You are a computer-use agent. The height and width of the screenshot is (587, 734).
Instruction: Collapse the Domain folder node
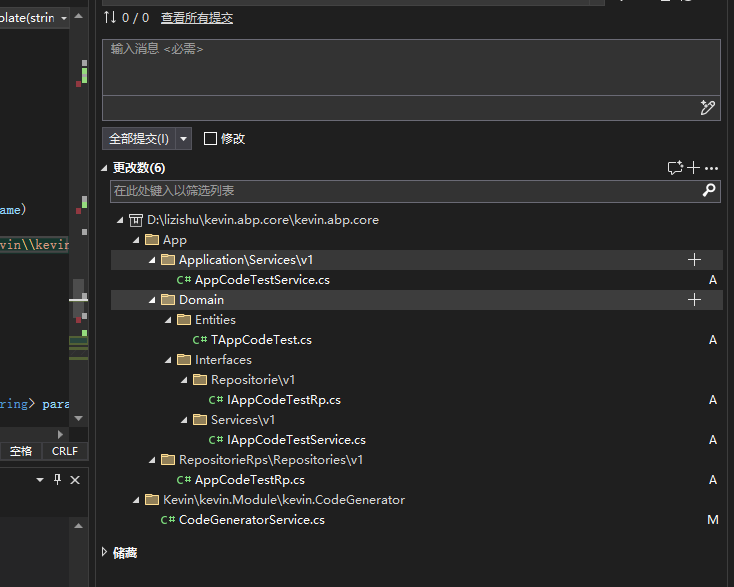[x=152, y=300]
